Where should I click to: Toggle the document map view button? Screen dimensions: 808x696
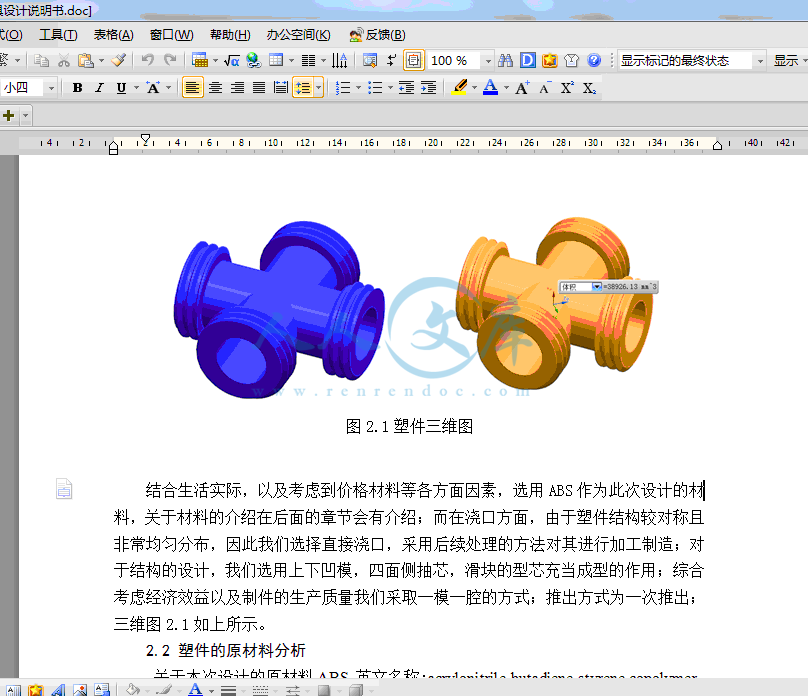coord(413,60)
